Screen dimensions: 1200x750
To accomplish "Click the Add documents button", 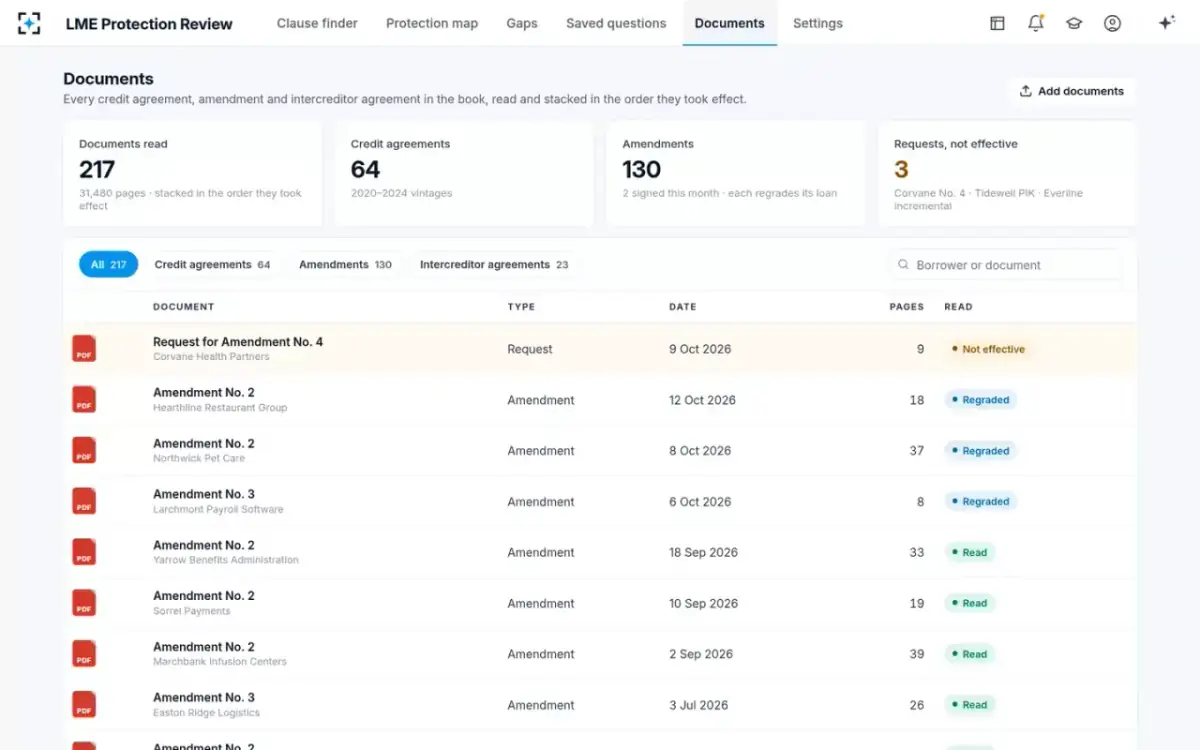I will click(x=1071, y=91).
